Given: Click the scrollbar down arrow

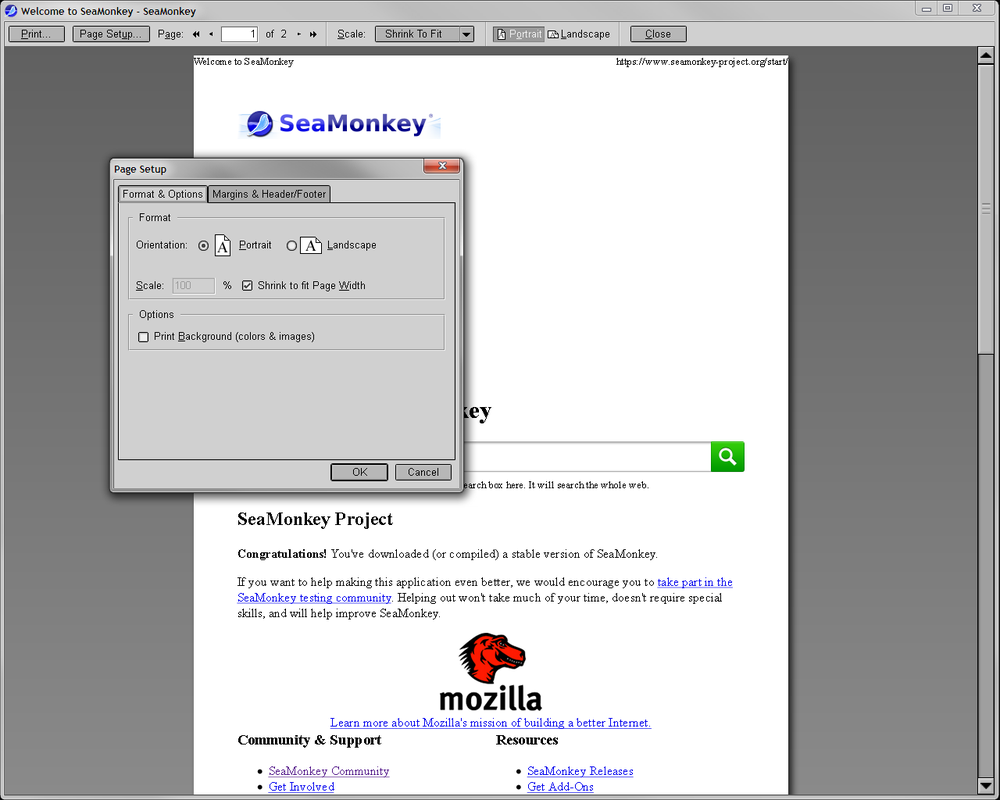Looking at the screenshot, I should [986, 786].
